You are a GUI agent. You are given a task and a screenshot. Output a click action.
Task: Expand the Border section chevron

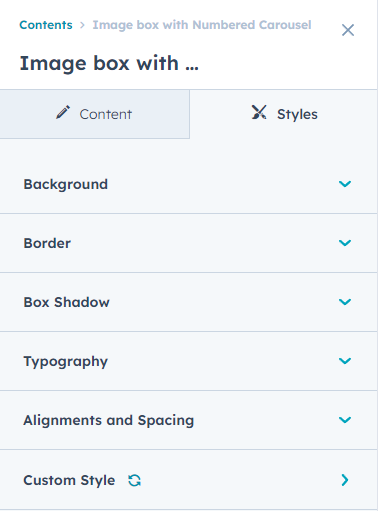[345, 243]
